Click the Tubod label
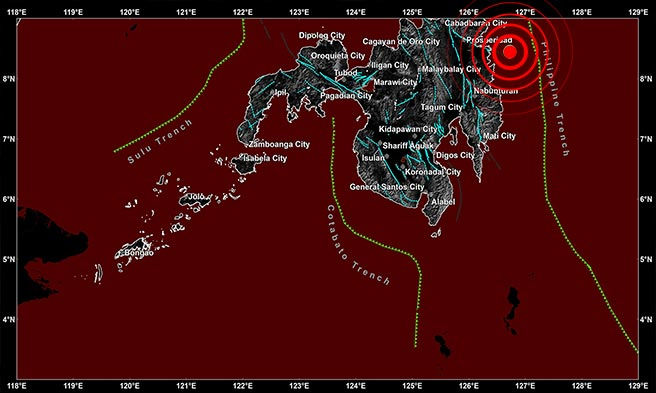This screenshot has height=393, width=656. click(346, 73)
